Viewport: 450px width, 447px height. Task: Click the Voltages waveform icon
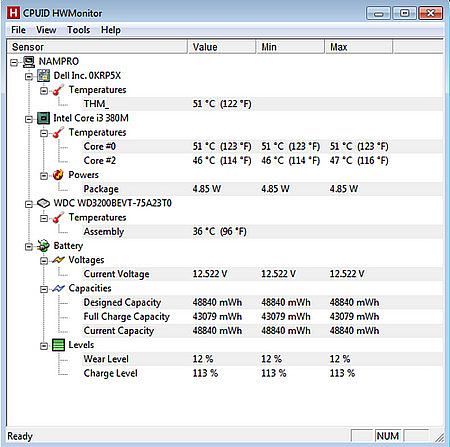58,260
